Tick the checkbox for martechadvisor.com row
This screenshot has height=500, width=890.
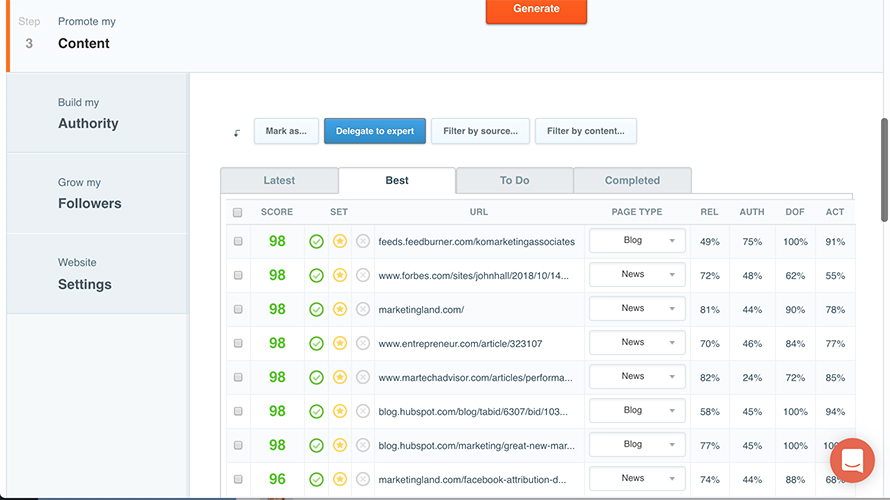click(238, 378)
